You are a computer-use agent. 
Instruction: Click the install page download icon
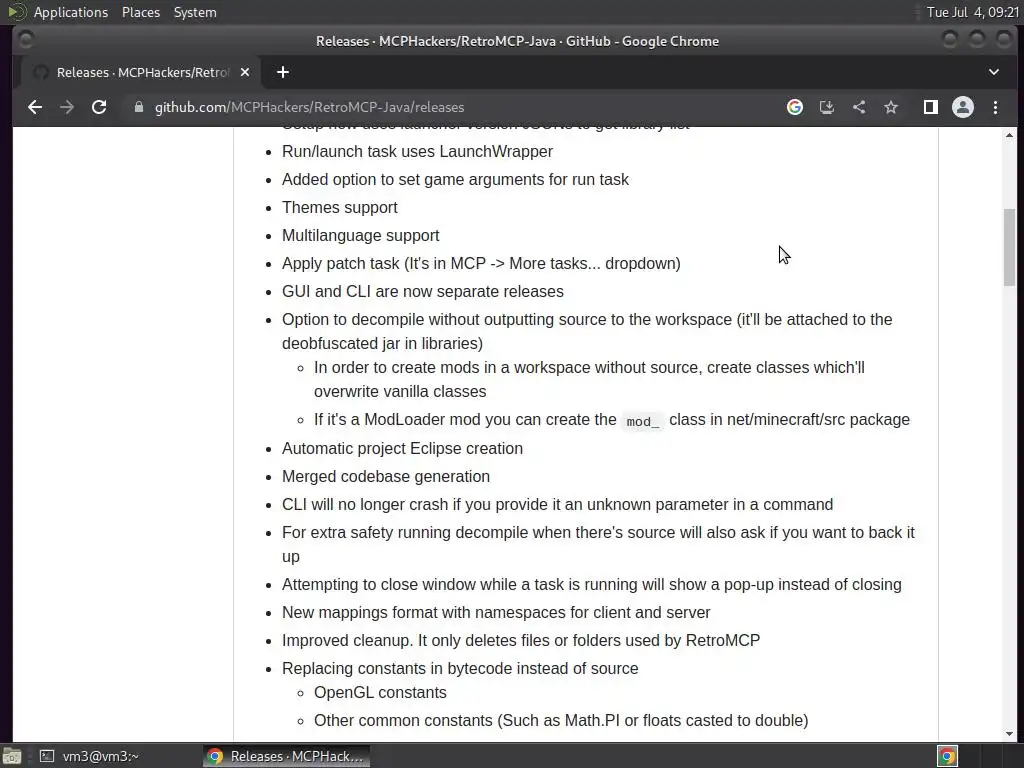coord(827,107)
